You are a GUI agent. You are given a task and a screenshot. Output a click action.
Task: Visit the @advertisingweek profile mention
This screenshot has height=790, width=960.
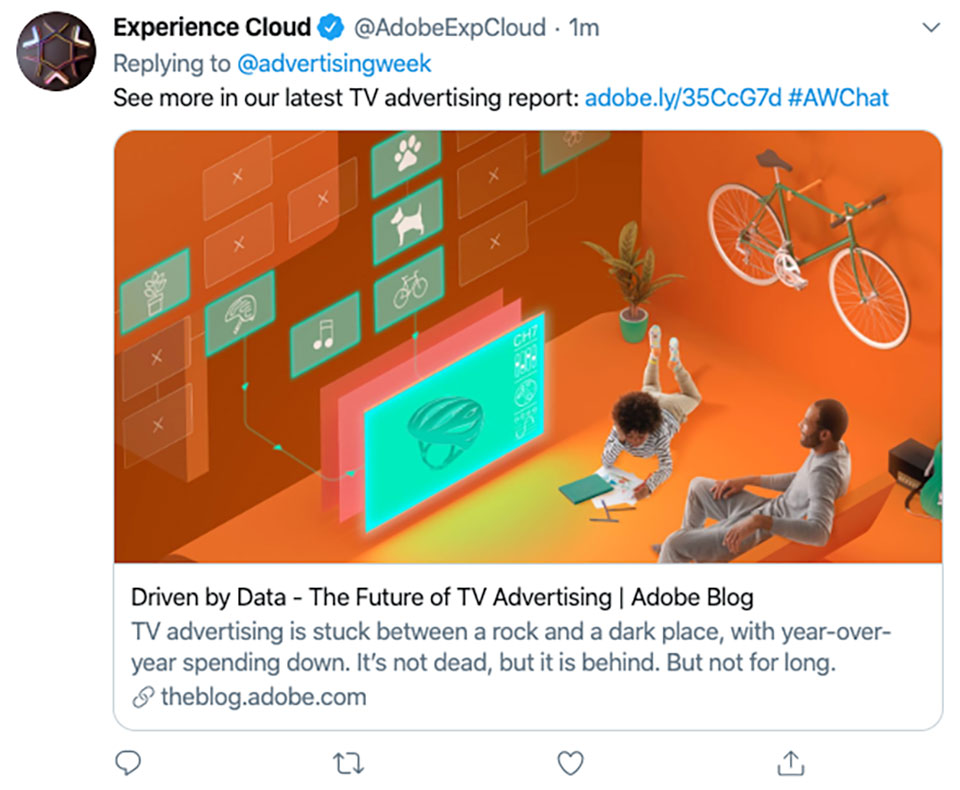[x=334, y=64]
